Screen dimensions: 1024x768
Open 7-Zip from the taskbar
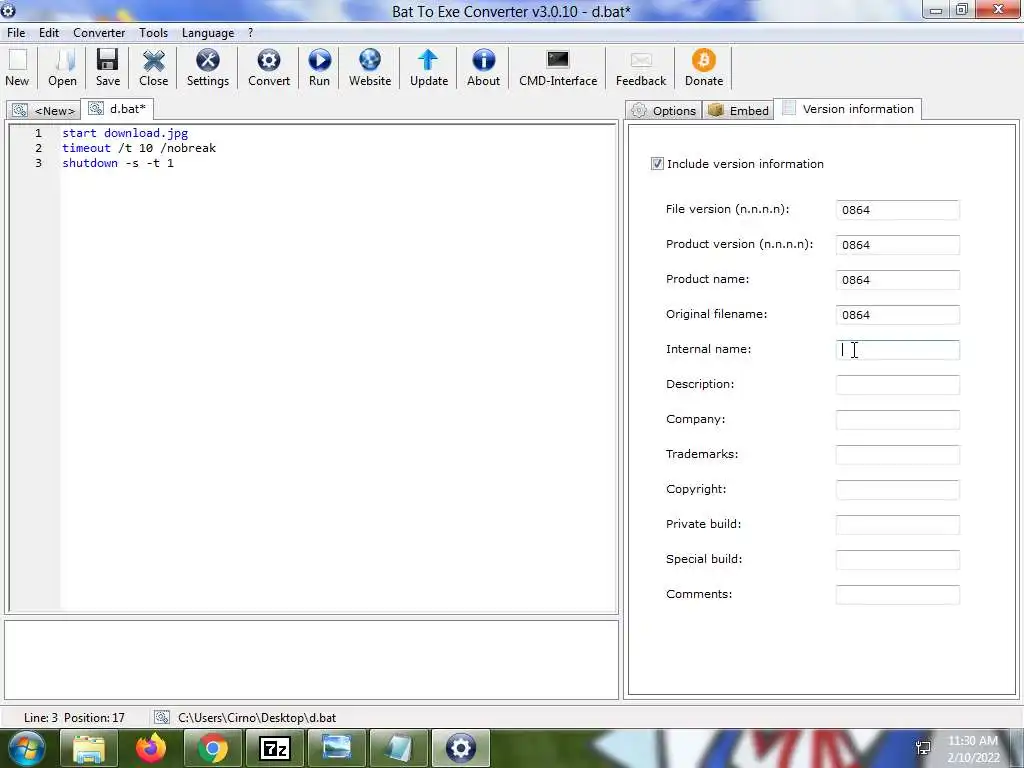(x=274, y=748)
